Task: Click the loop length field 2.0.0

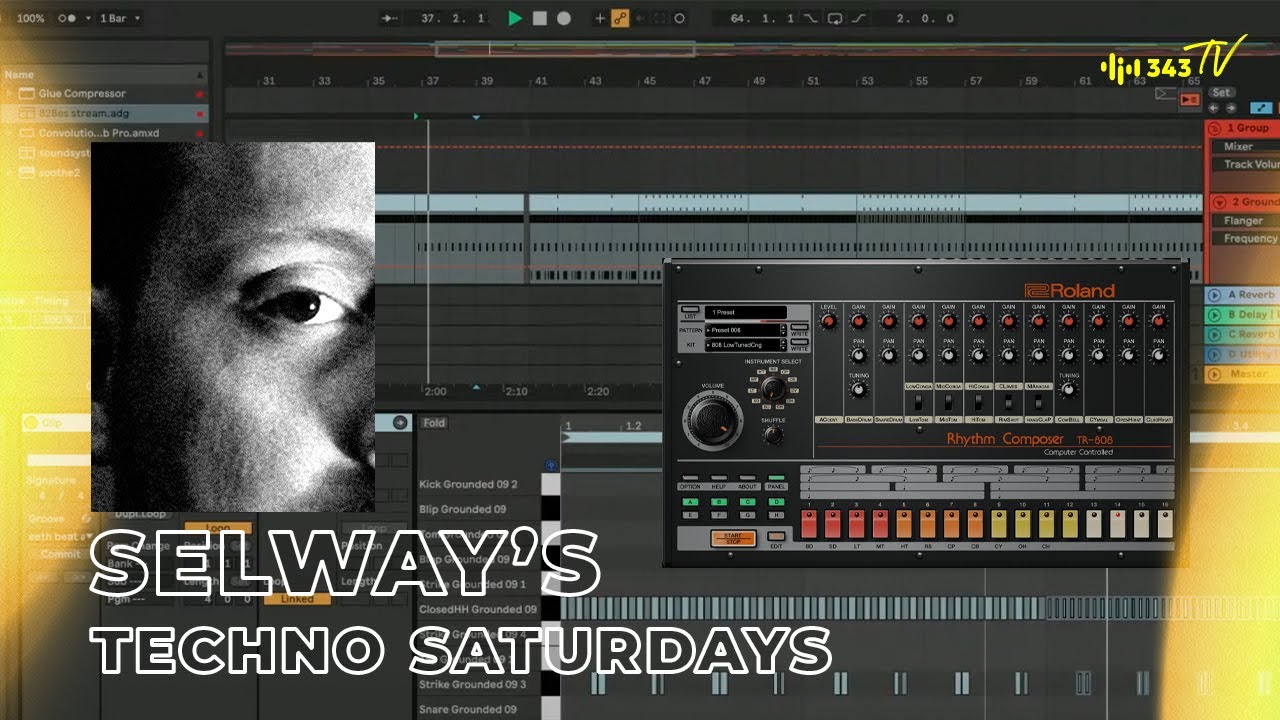Action: coord(920,18)
